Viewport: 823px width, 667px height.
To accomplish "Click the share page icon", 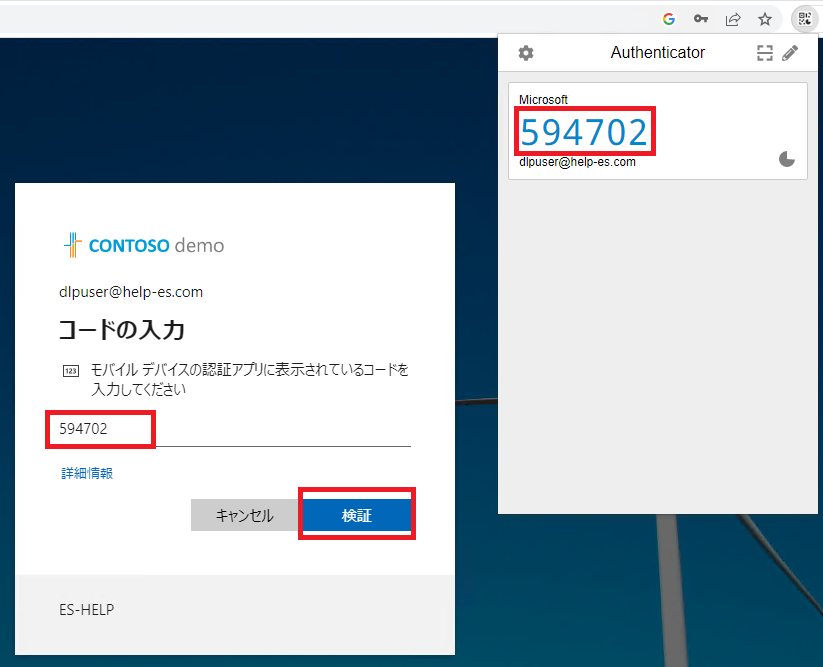I will (733, 19).
